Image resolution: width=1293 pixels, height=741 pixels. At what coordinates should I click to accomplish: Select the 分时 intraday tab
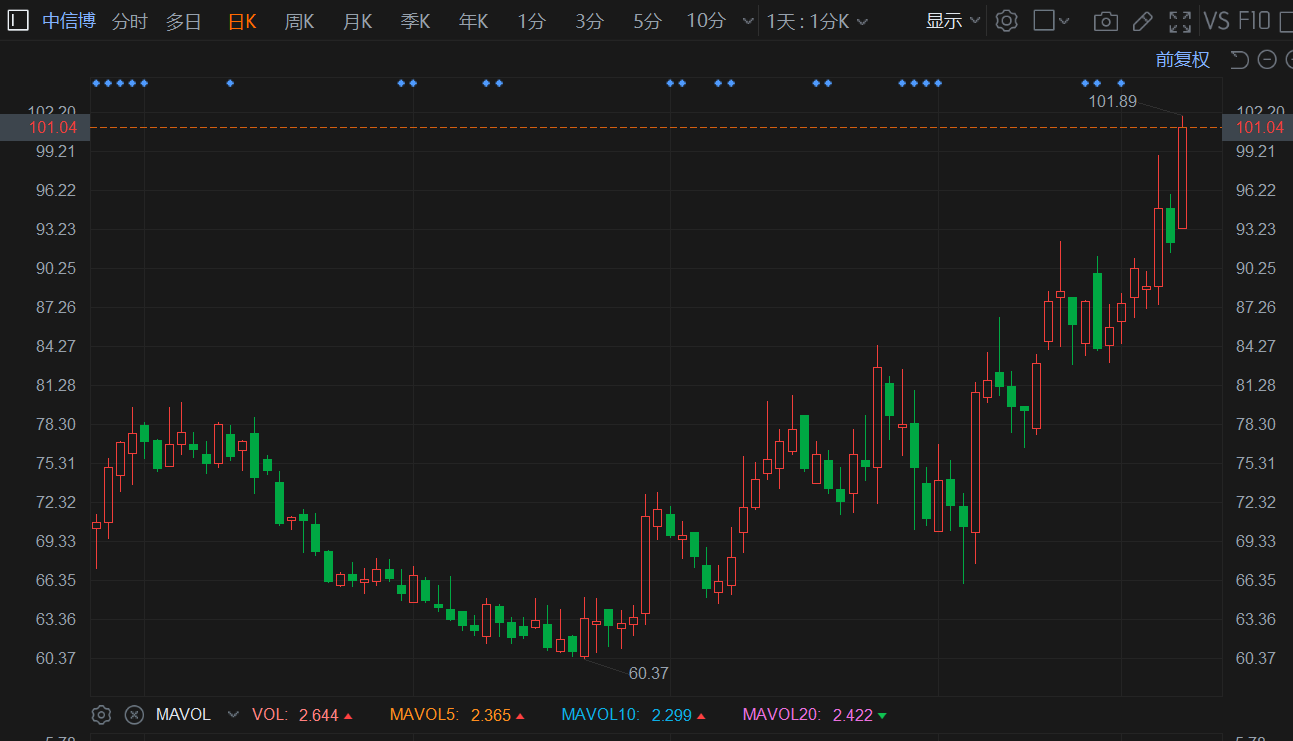click(x=129, y=21)
